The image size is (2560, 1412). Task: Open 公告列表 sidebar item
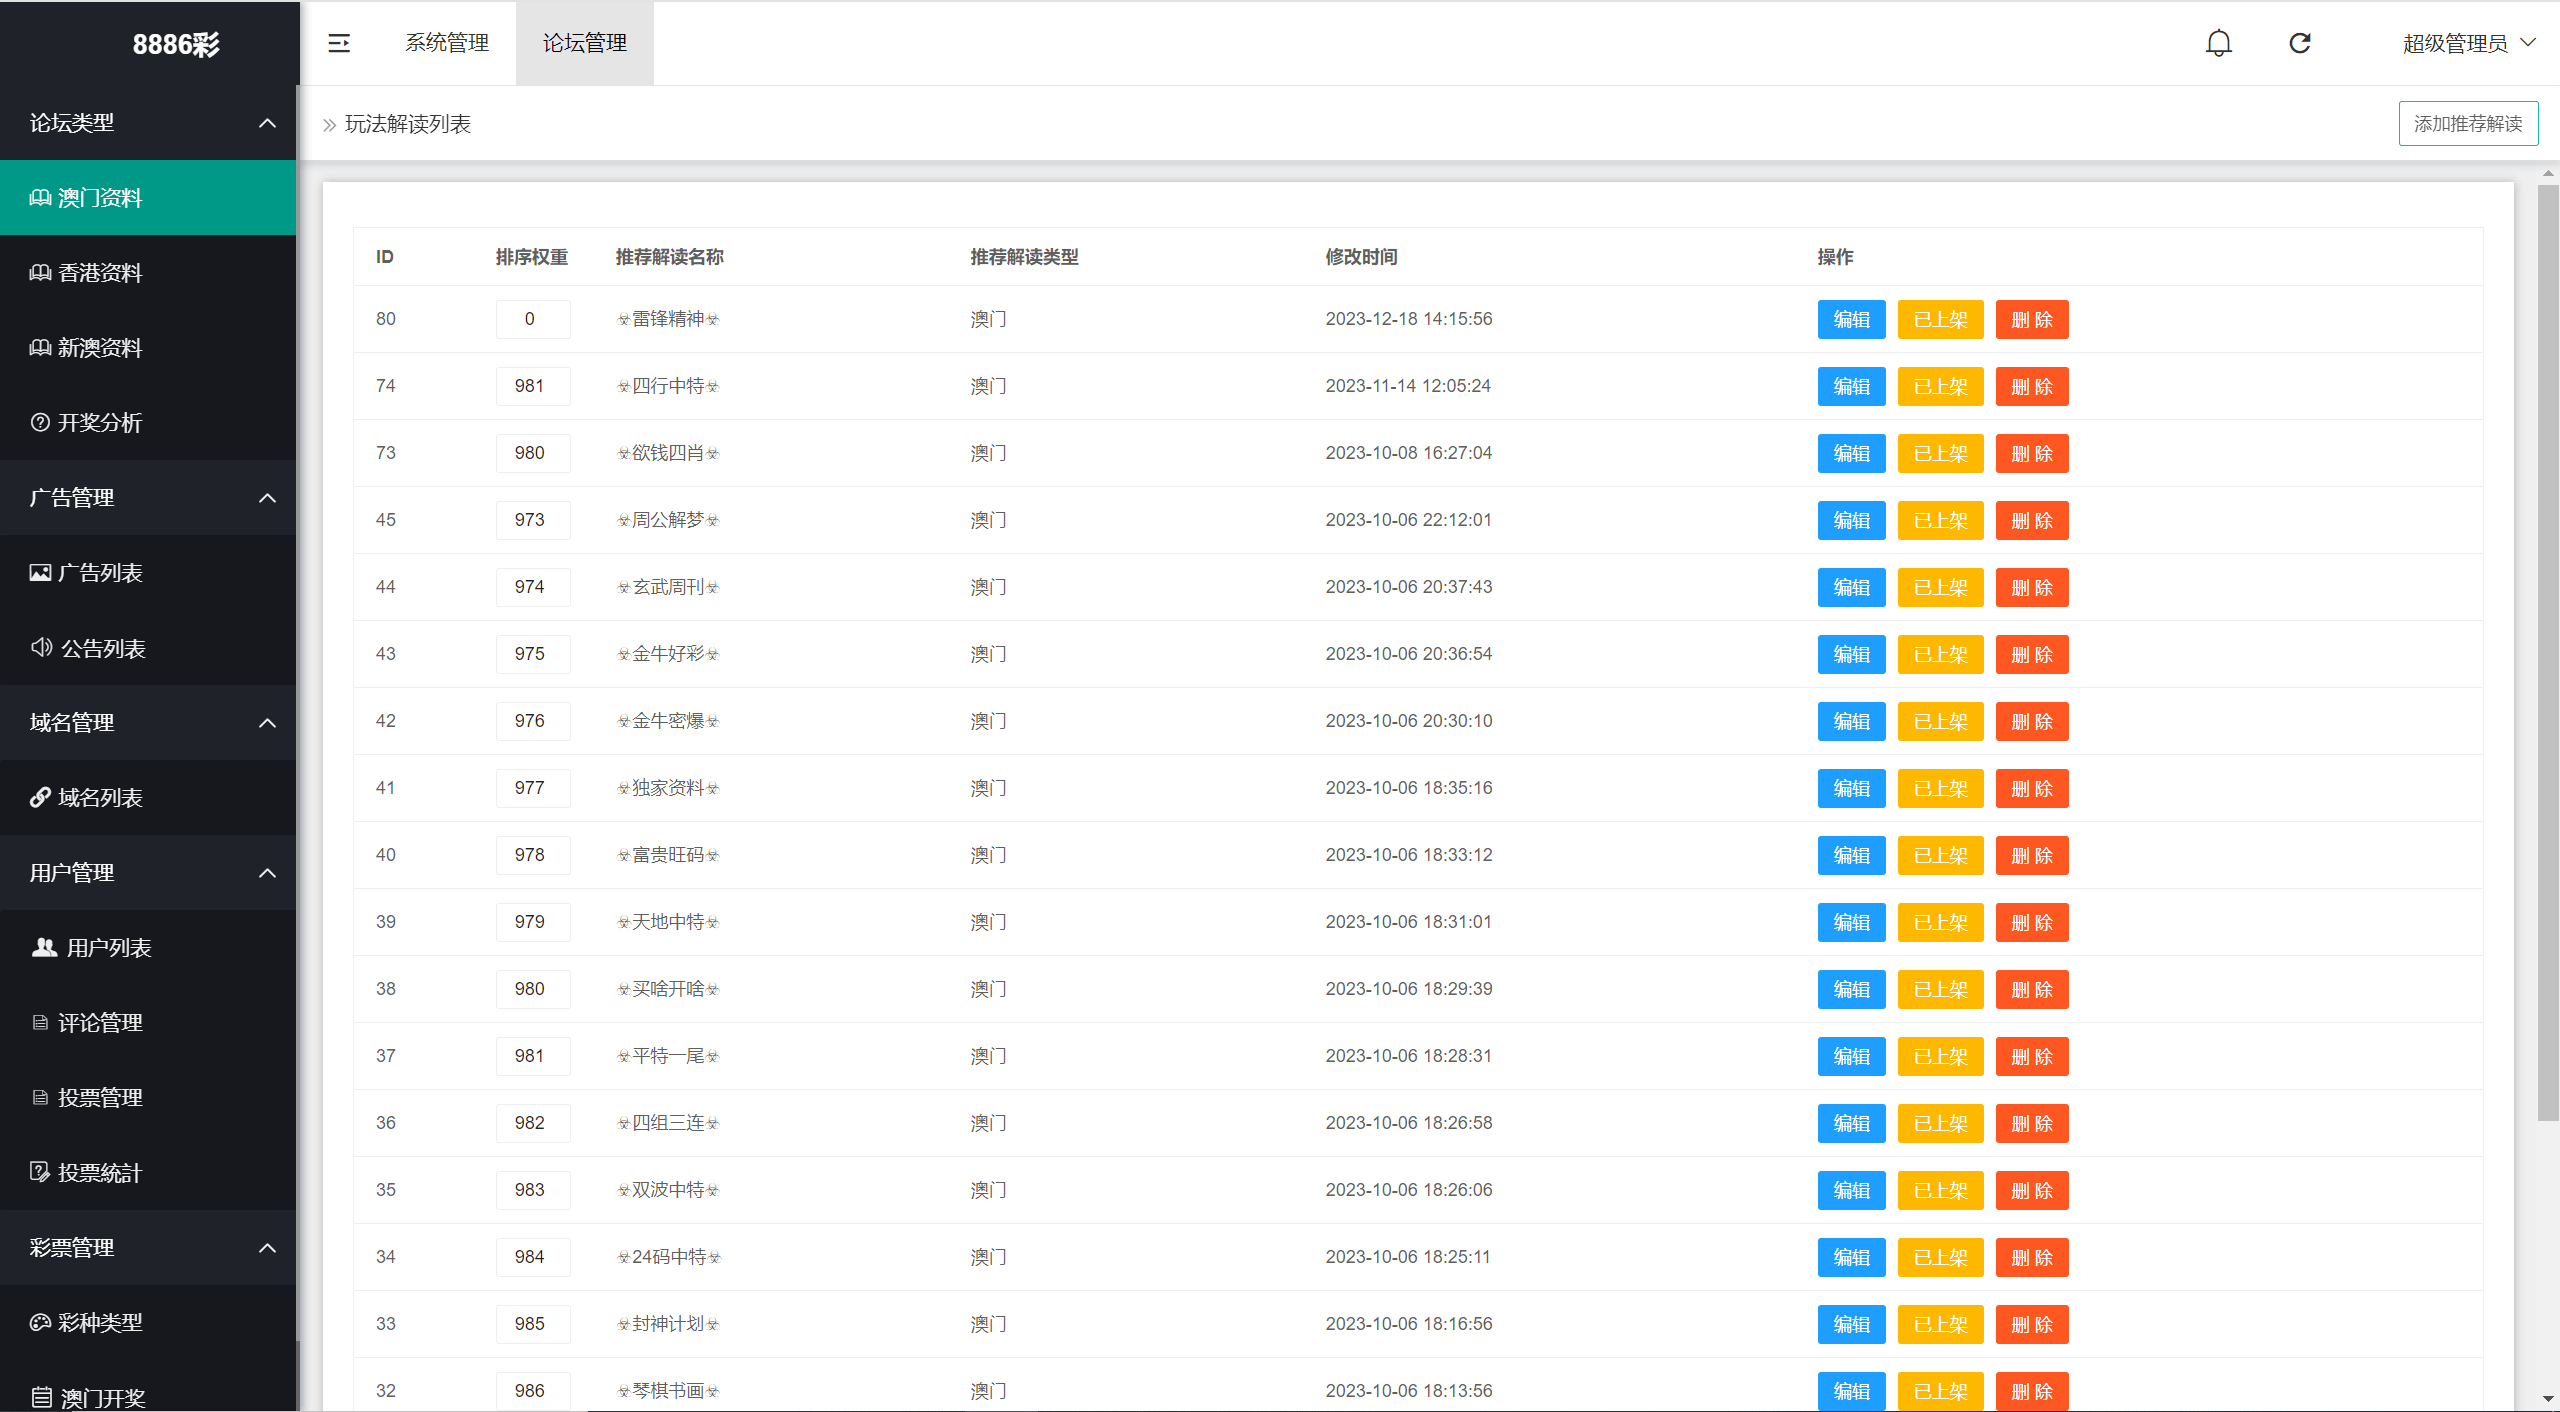pyautogui.click(x=102, y=649)
